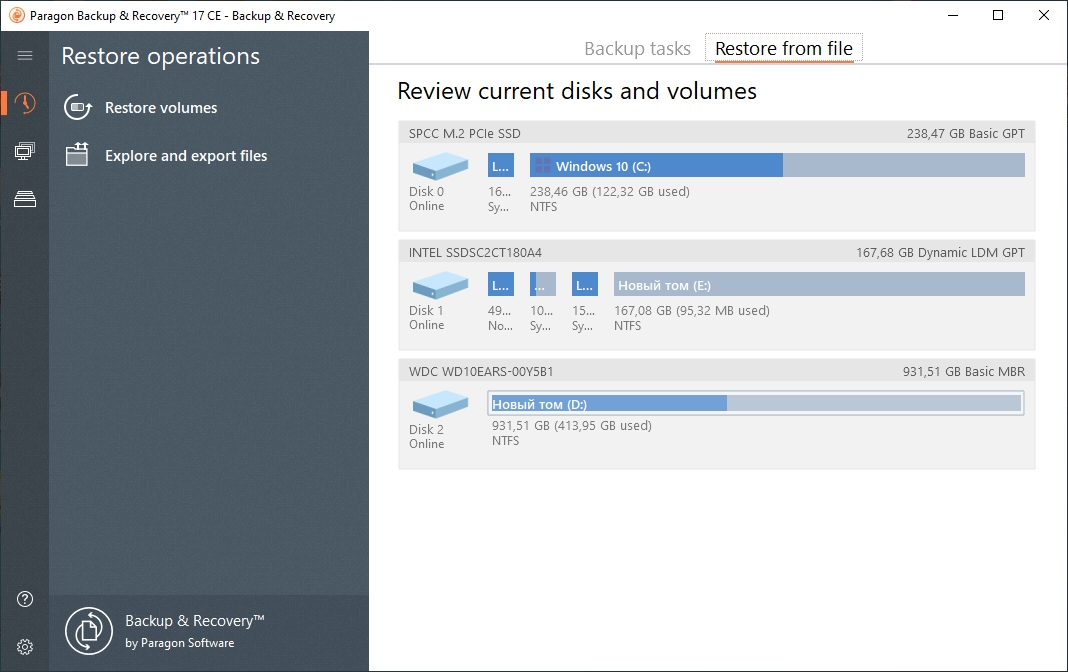The image size is (1068, 672).
Task: Select the 49... partition on Disk 1
Action: click(x=501, y=285)
